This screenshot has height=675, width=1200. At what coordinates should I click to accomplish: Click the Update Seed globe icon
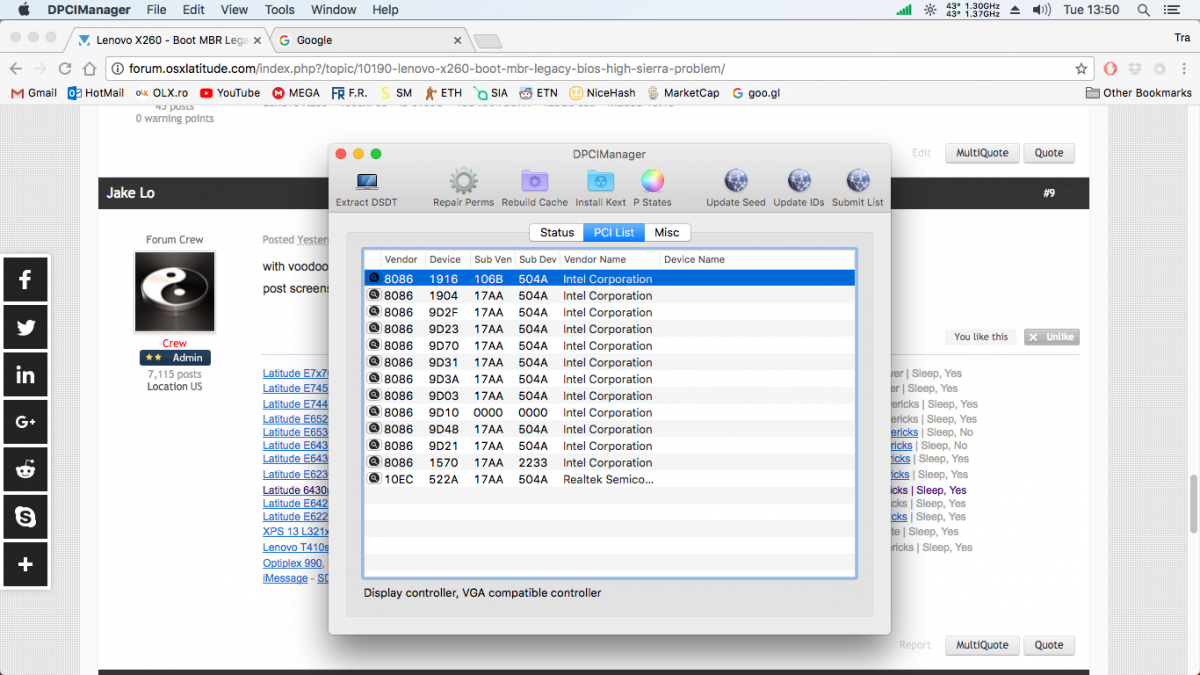pos(736,183)
